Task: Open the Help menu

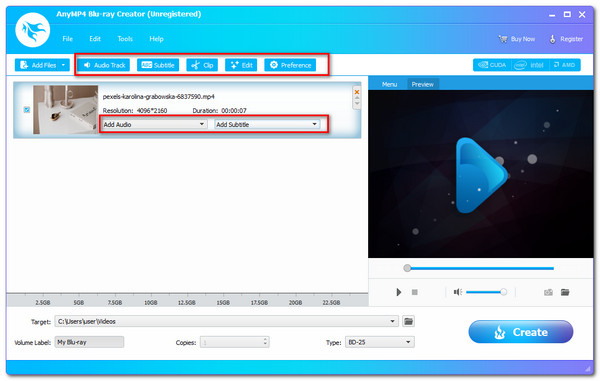Action: tap(156, 39)
